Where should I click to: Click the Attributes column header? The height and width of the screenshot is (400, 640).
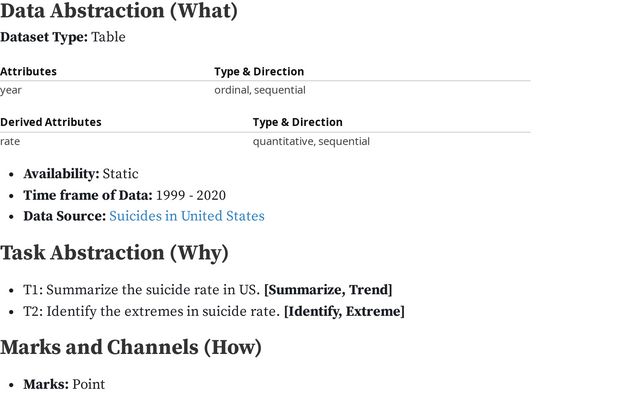tap(29, 72)
